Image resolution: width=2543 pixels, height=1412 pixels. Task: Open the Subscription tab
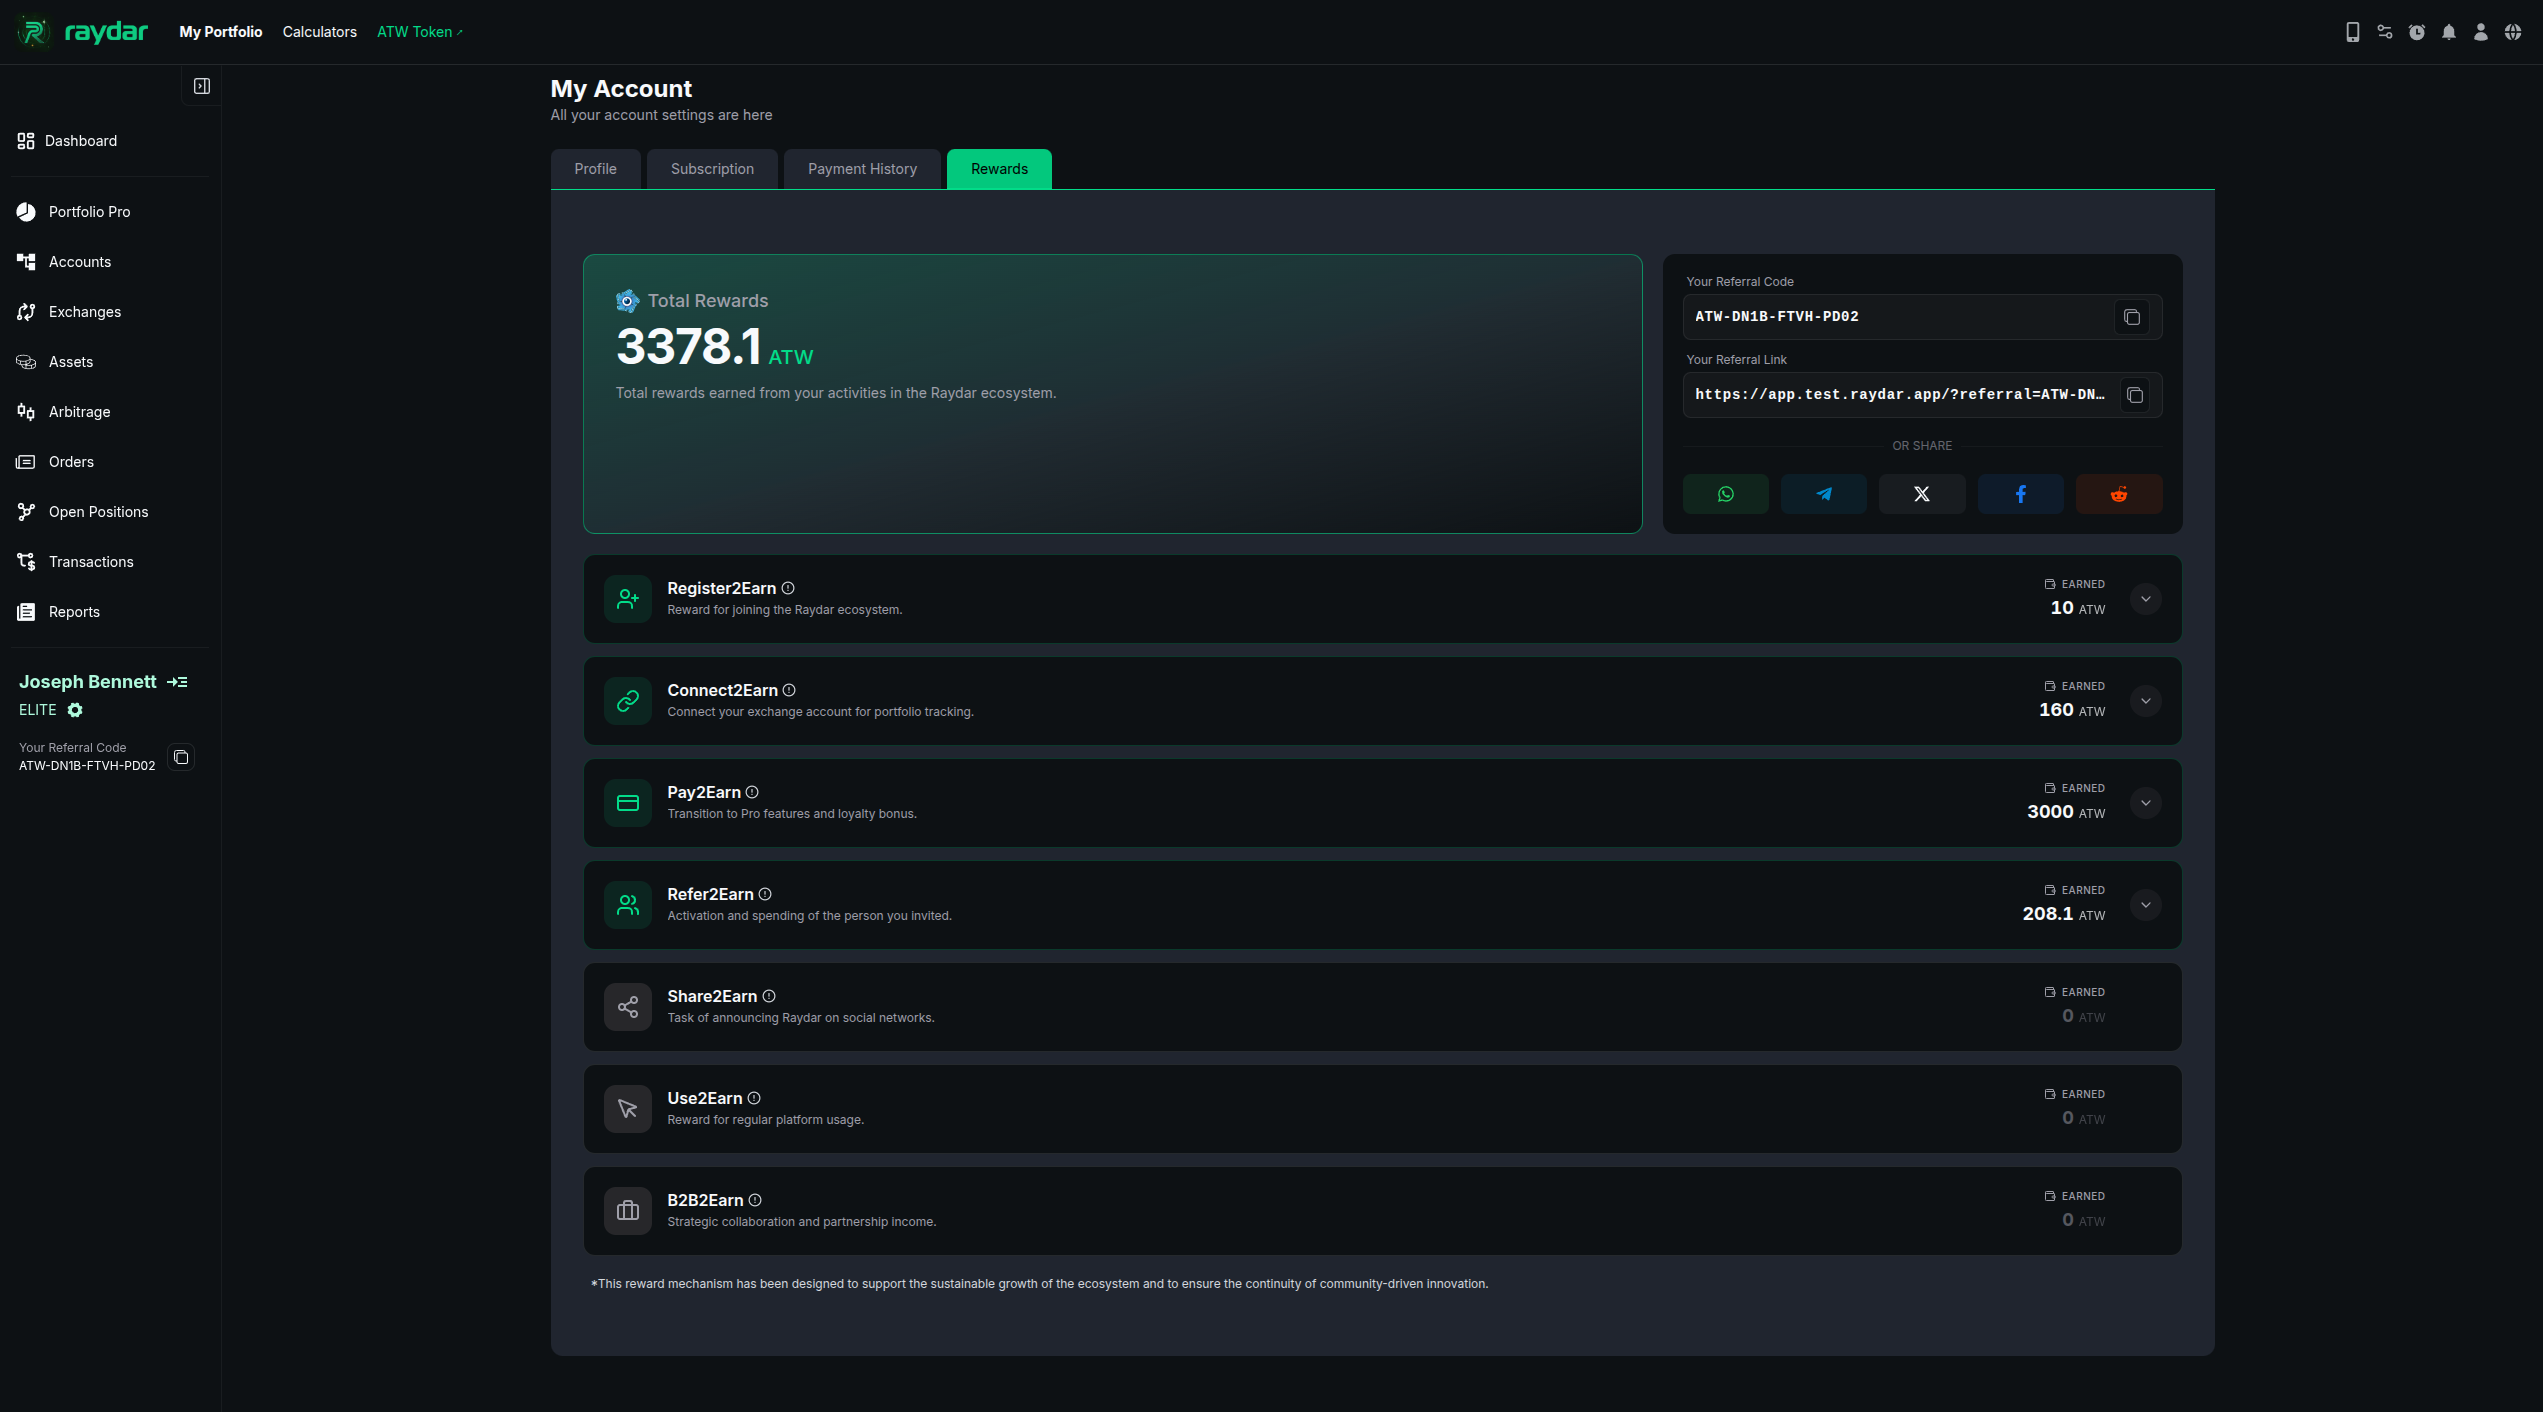[711, 168]
